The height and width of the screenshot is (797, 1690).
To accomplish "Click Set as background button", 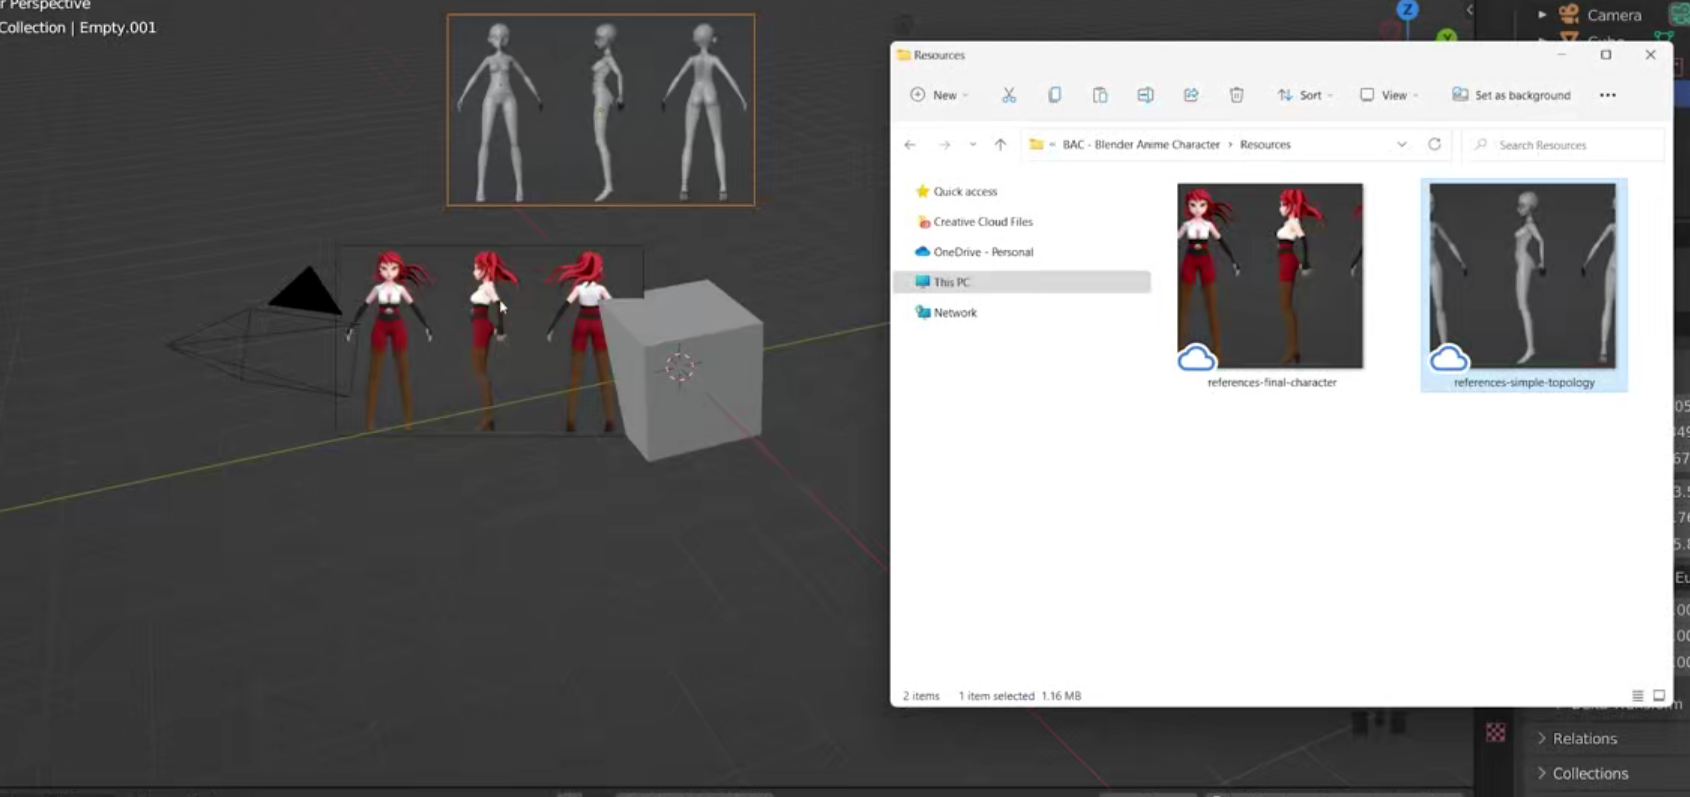I will point(1511,95).
